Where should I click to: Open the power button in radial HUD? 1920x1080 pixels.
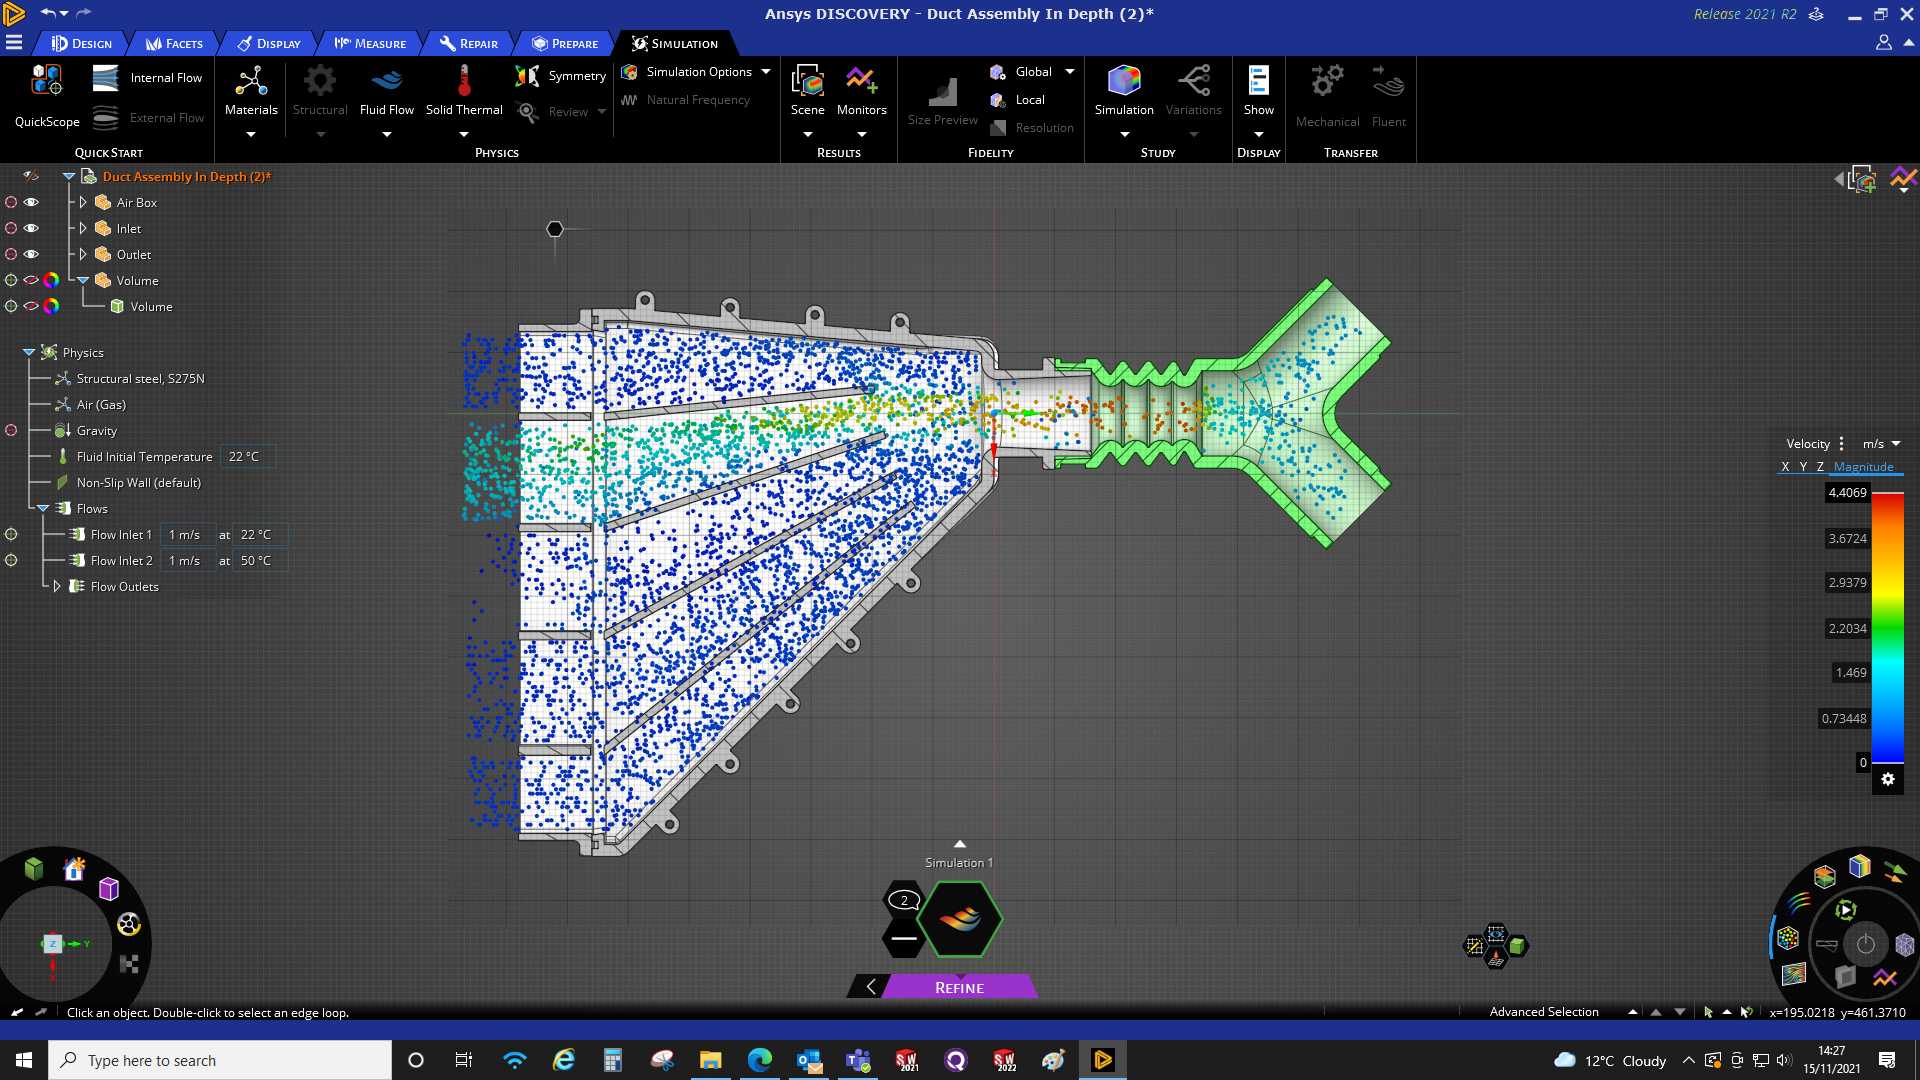[x=1865, y=944]
